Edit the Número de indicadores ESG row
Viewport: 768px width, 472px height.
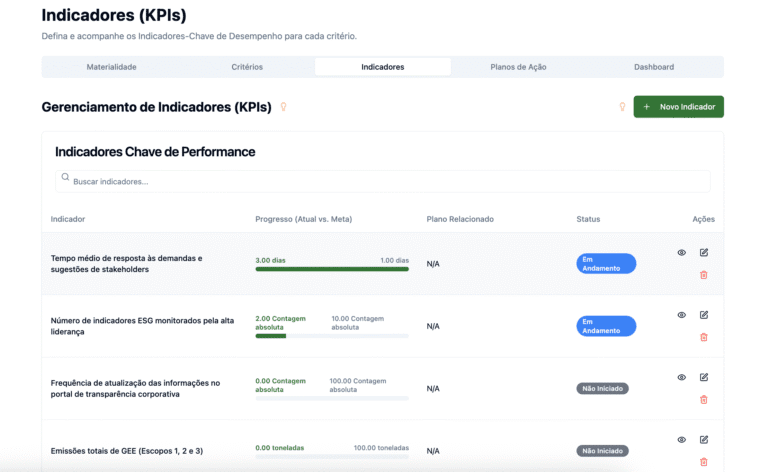(704, 315)
